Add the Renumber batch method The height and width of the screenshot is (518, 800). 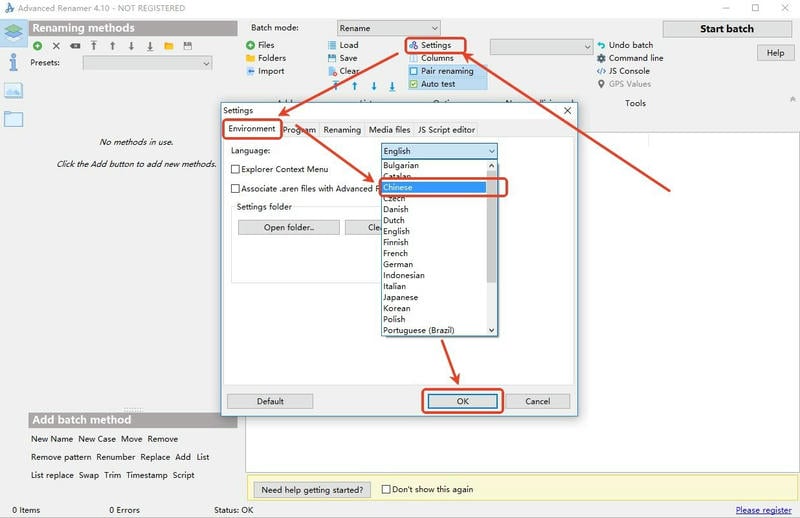click(116, 457)
